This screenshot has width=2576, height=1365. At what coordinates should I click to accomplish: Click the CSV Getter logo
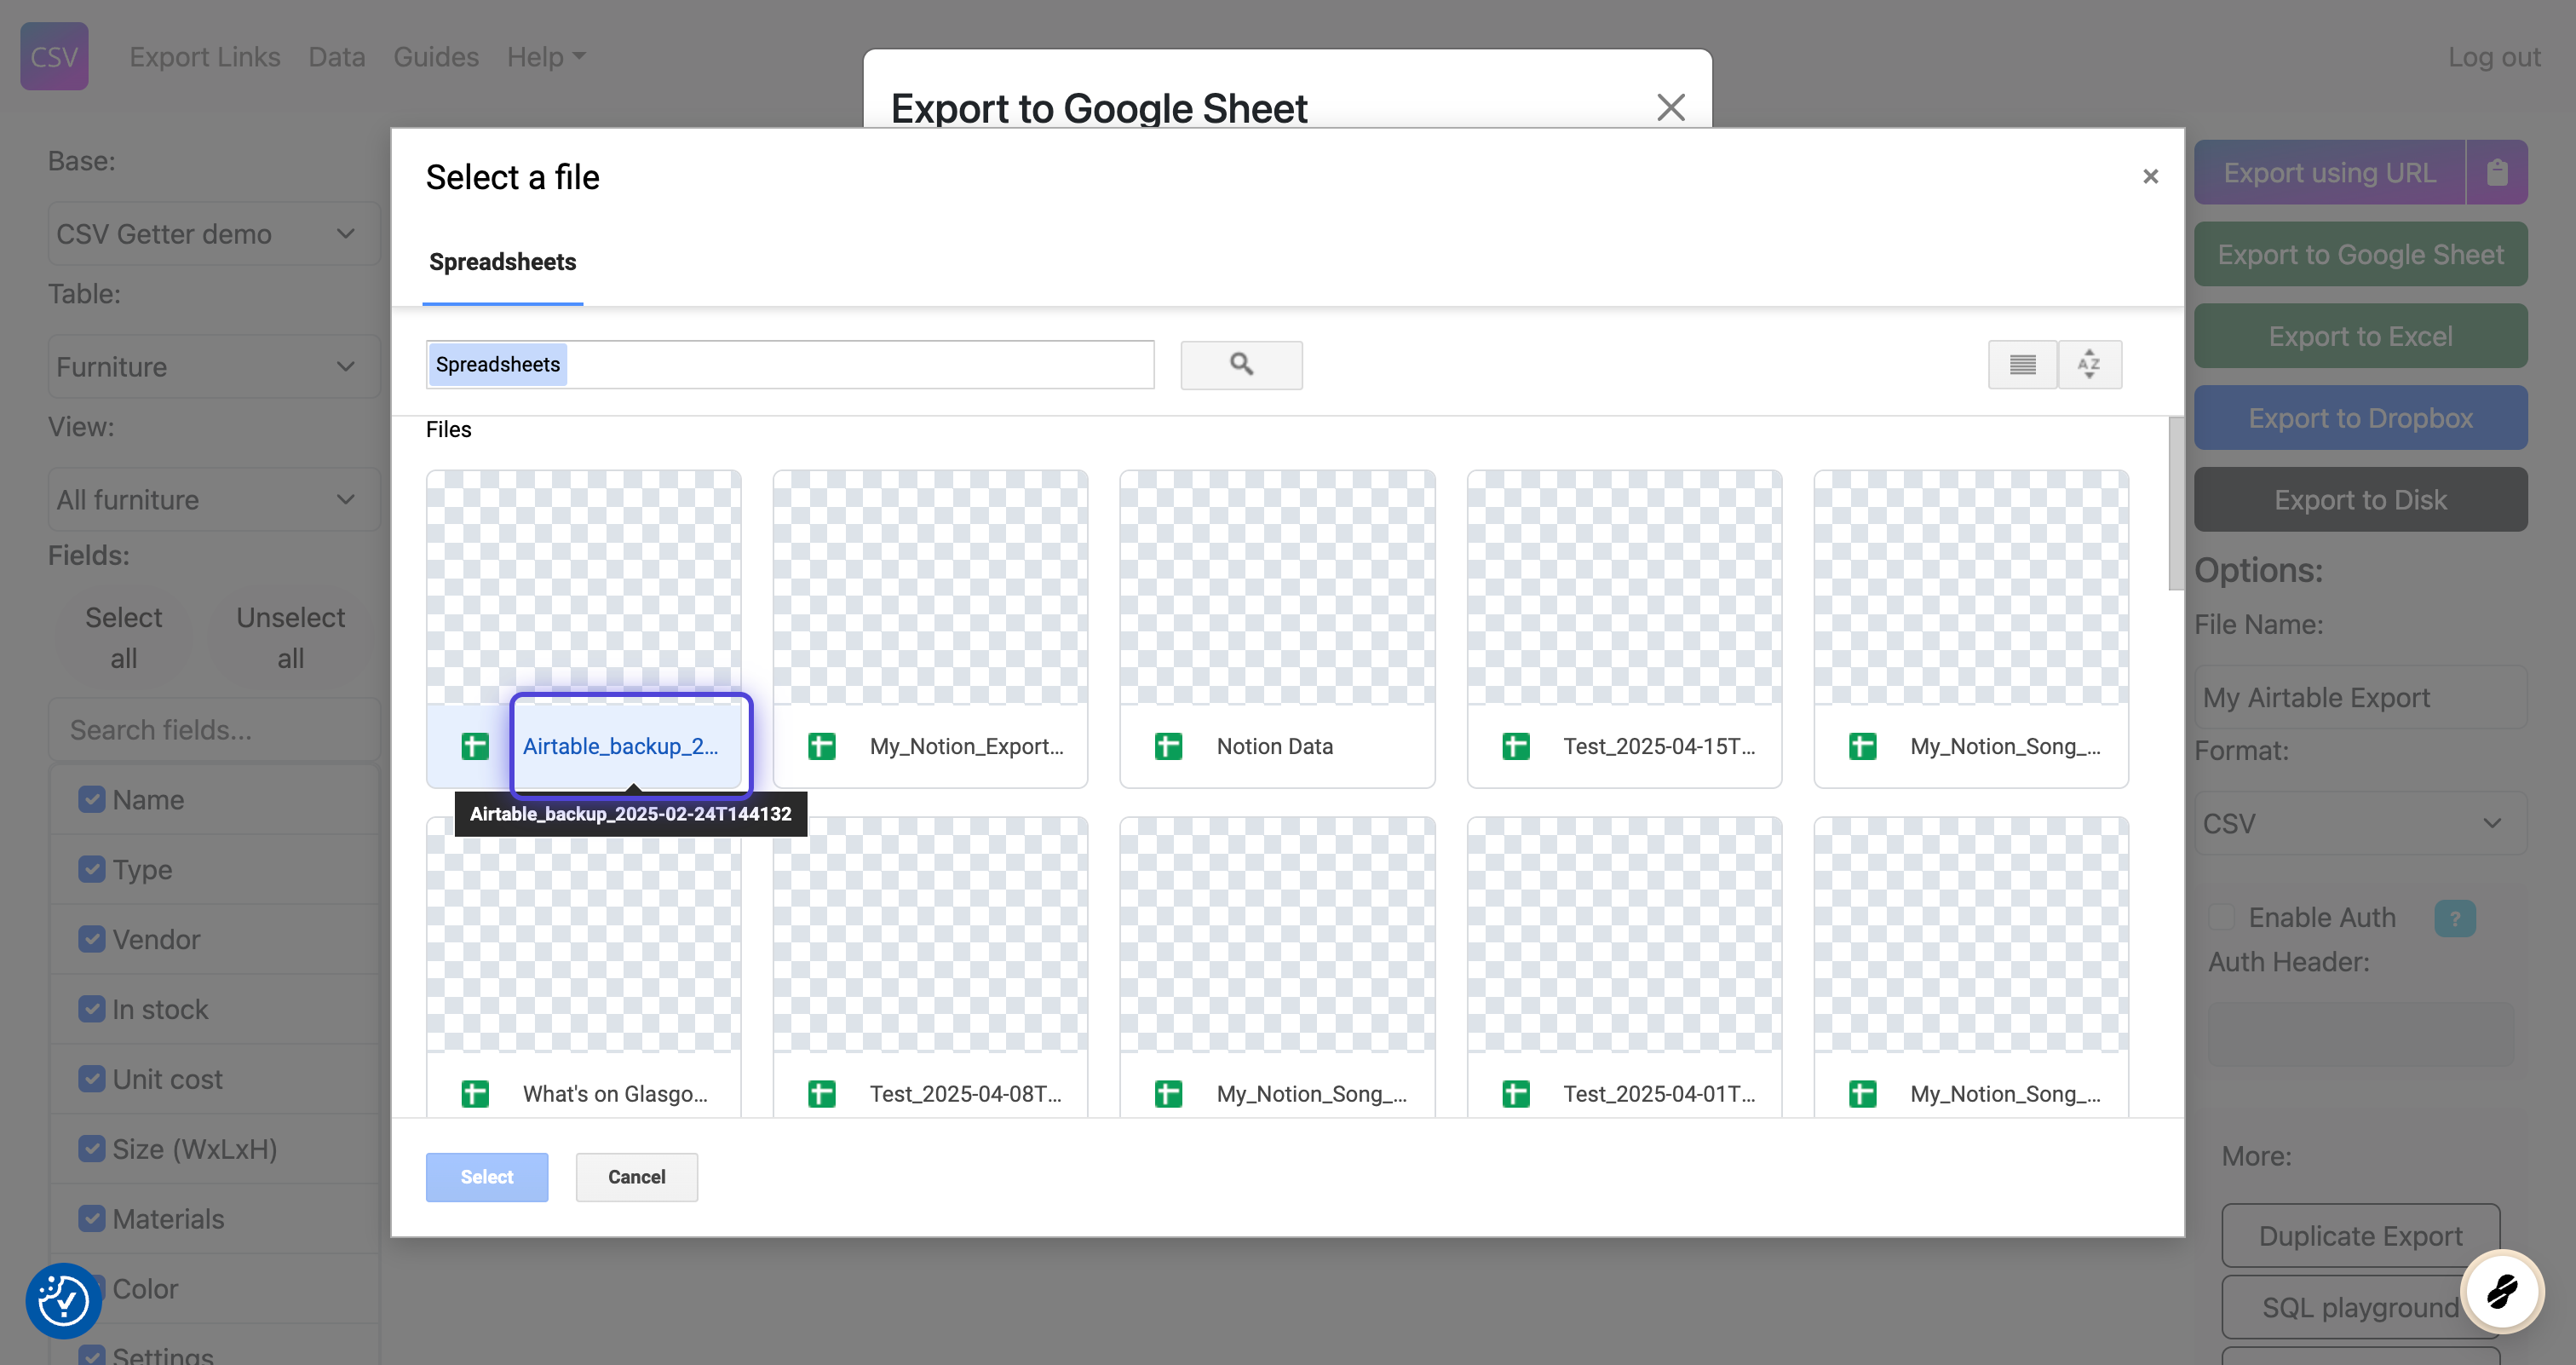(x=54, y=56)
